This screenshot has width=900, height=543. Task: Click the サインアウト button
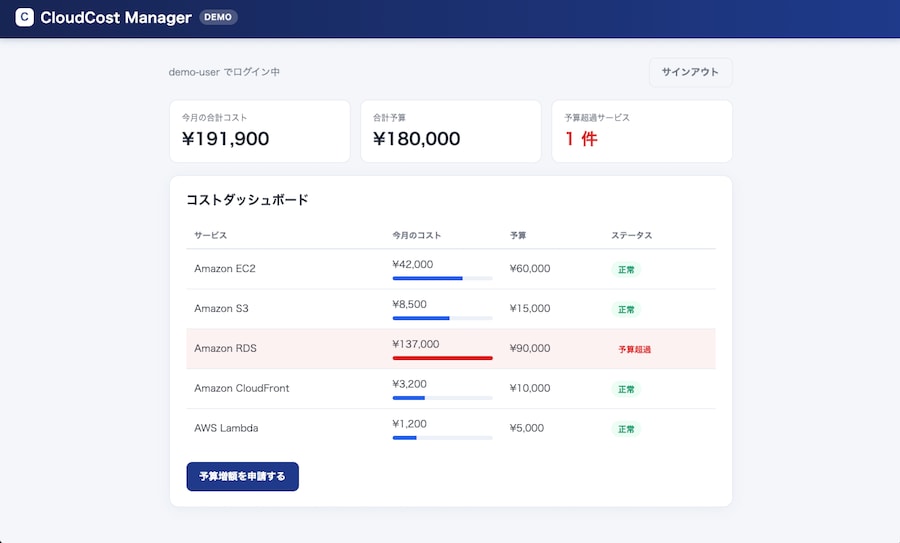click(x=690, y=72)
